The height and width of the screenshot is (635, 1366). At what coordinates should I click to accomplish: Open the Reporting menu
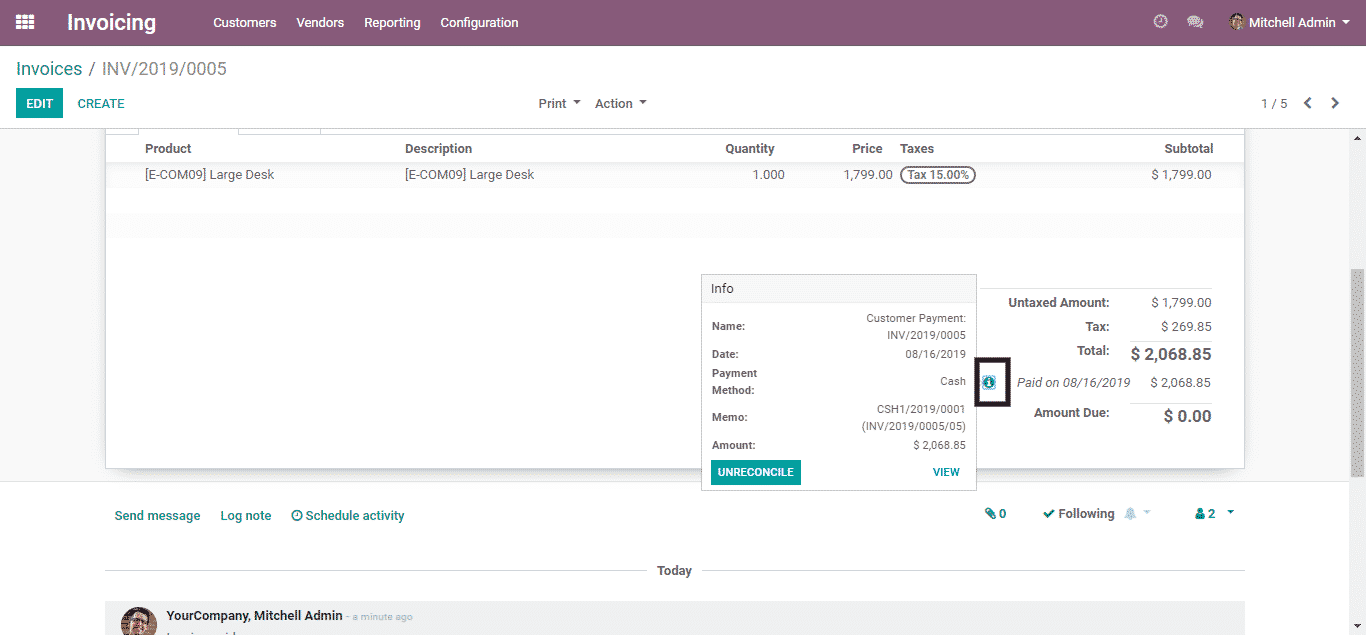click(392, 22)
